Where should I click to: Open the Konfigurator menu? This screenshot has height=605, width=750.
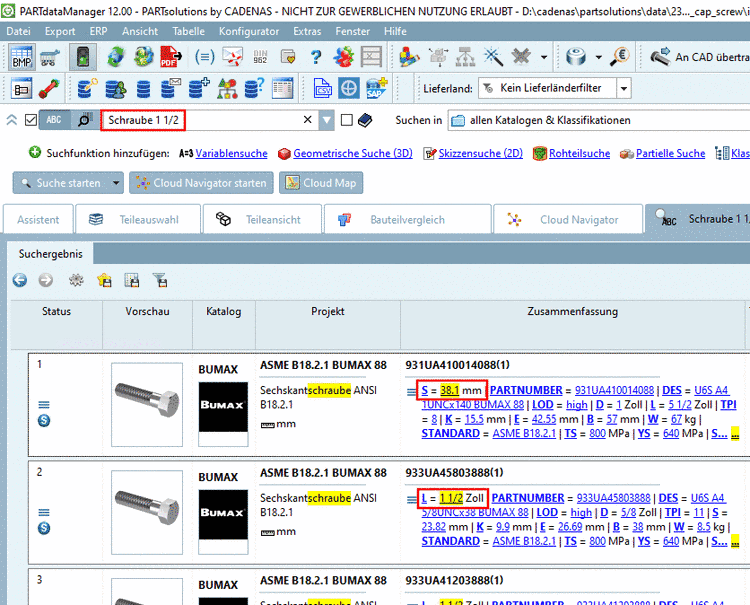(249, 31)
